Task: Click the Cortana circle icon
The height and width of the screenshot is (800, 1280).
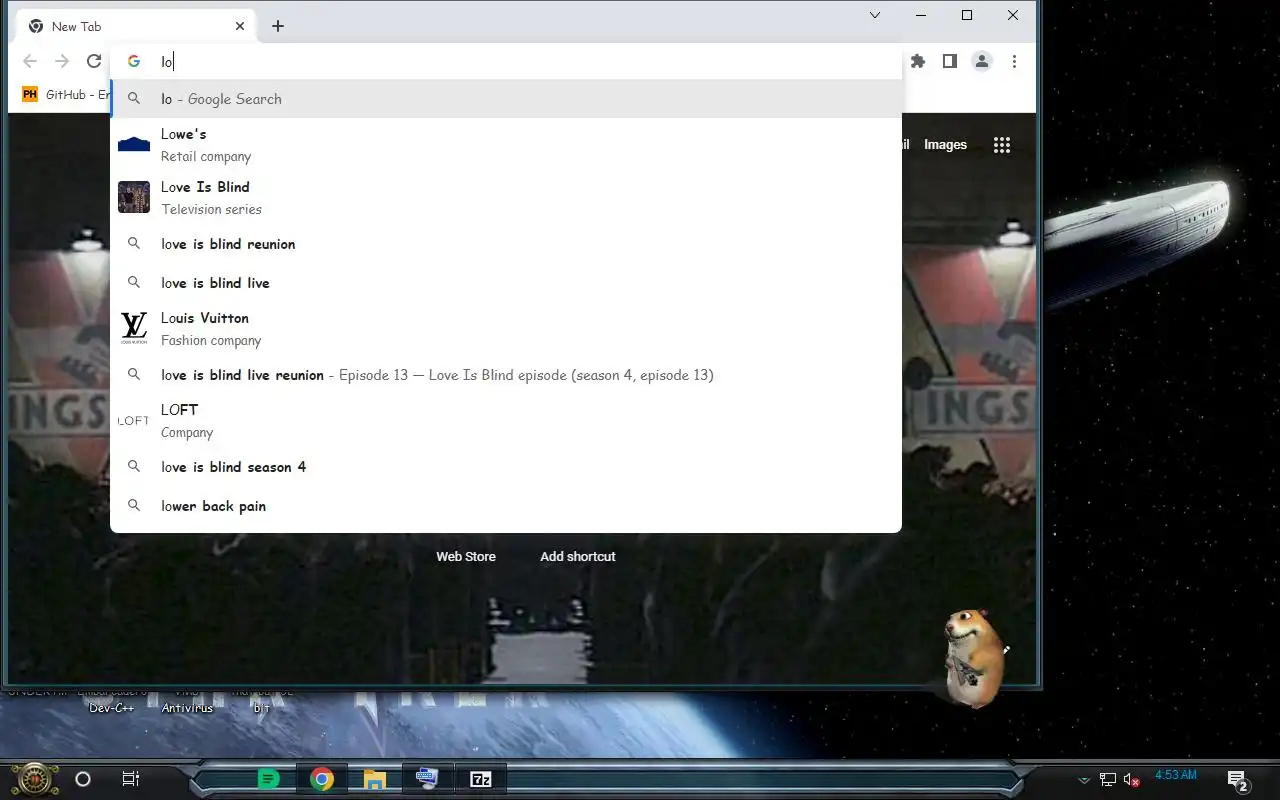Action: (83, 779)
